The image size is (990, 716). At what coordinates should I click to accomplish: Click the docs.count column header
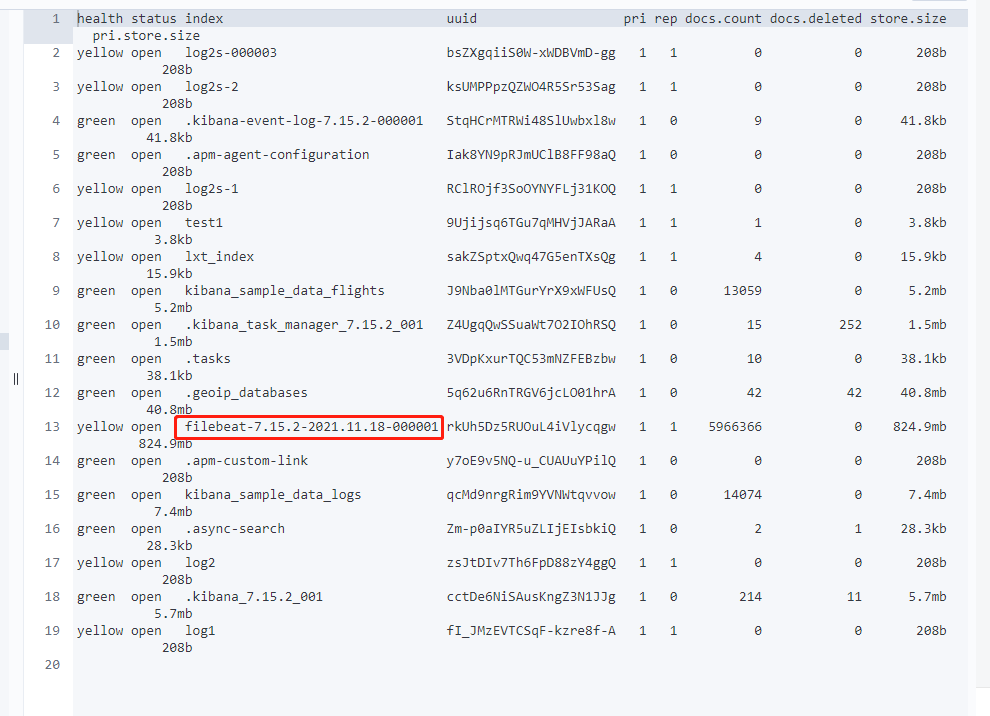(x=724, y=19)
